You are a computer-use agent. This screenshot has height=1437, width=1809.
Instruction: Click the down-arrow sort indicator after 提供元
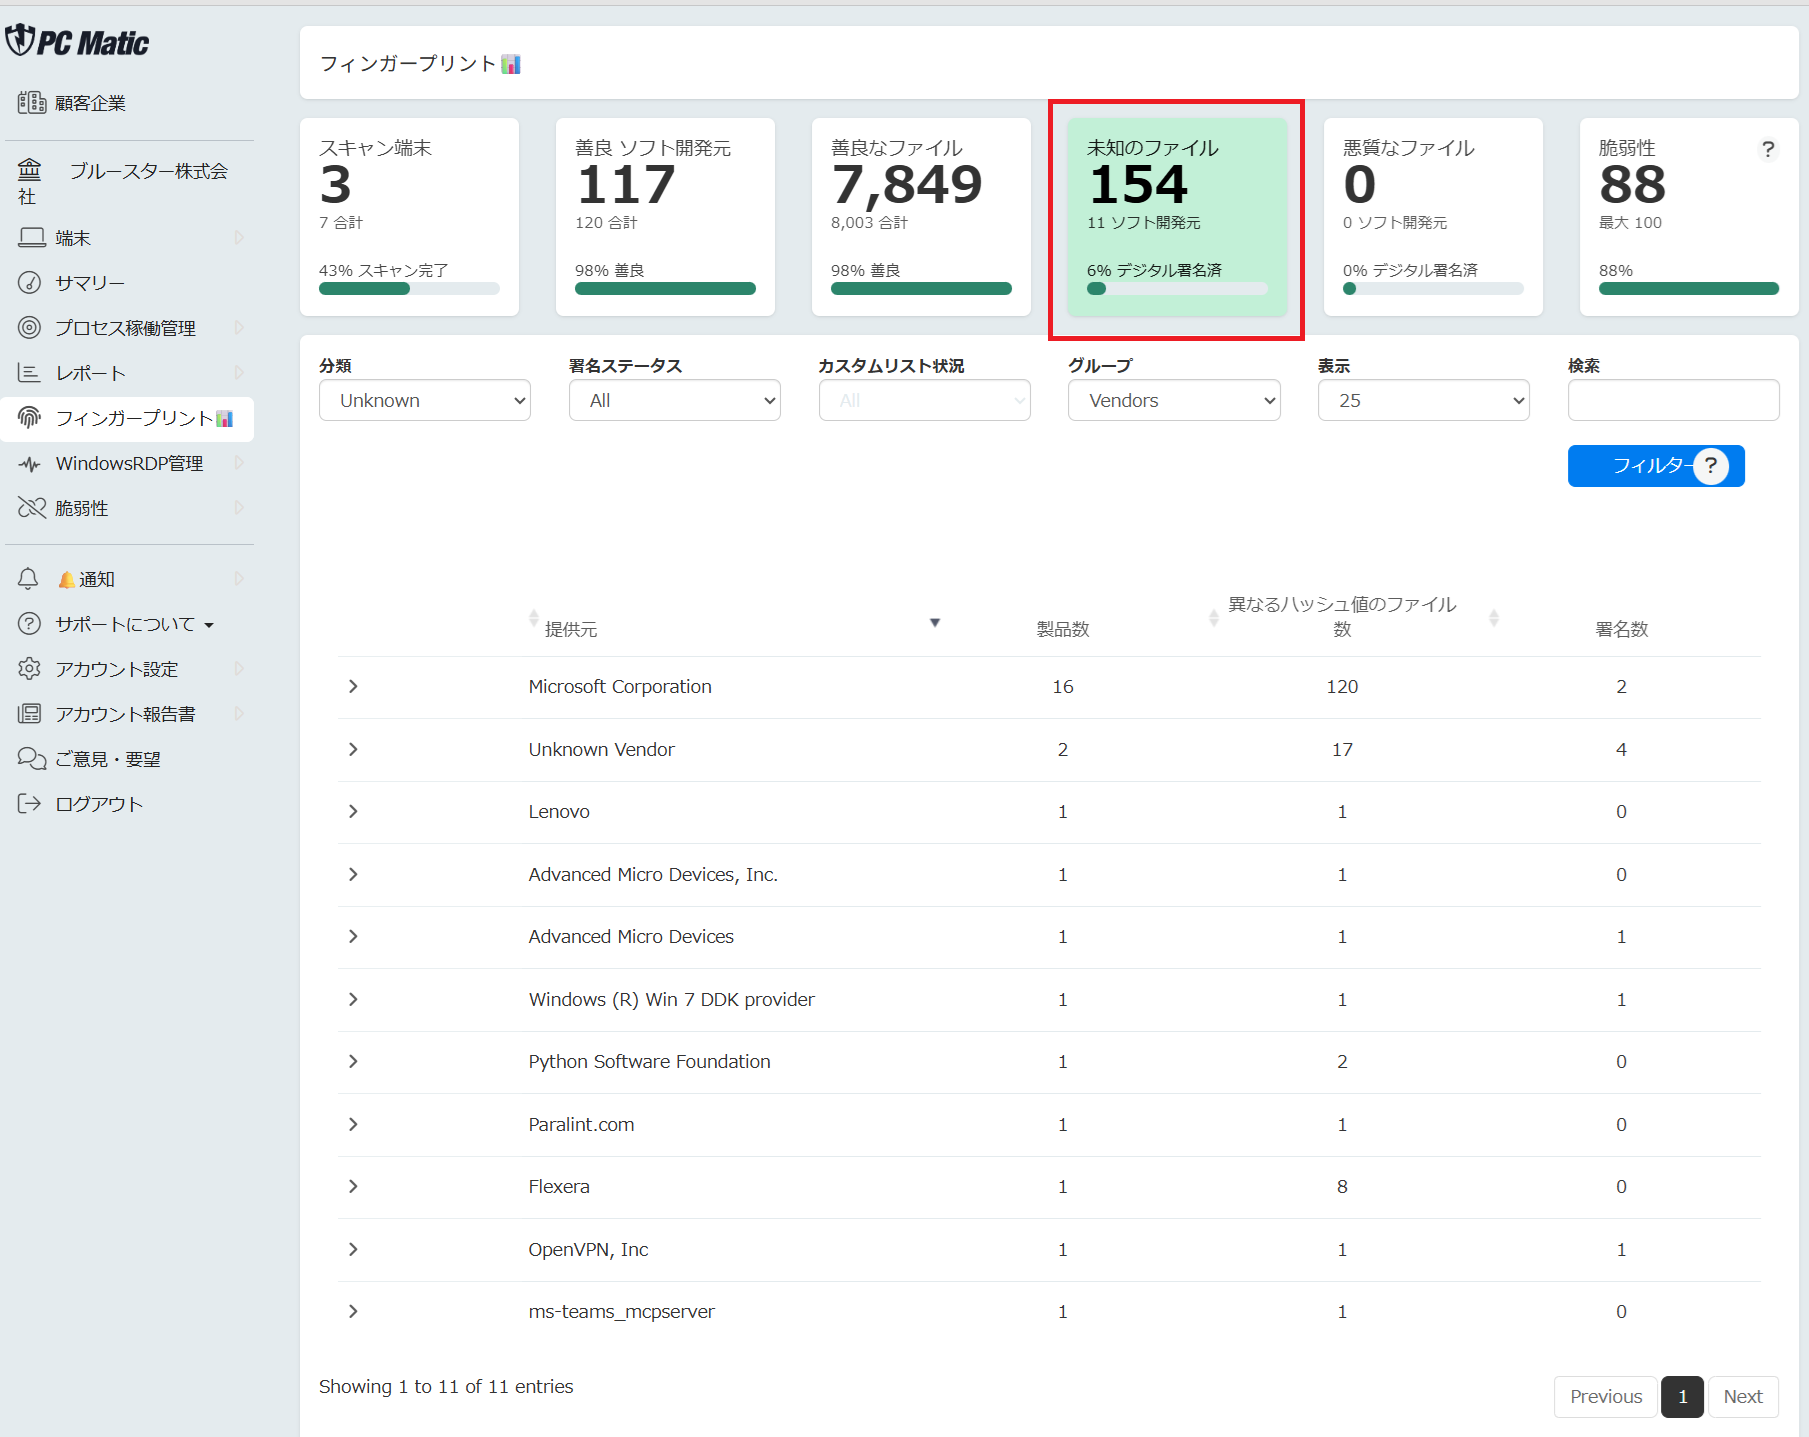click(x=935, y=622)
